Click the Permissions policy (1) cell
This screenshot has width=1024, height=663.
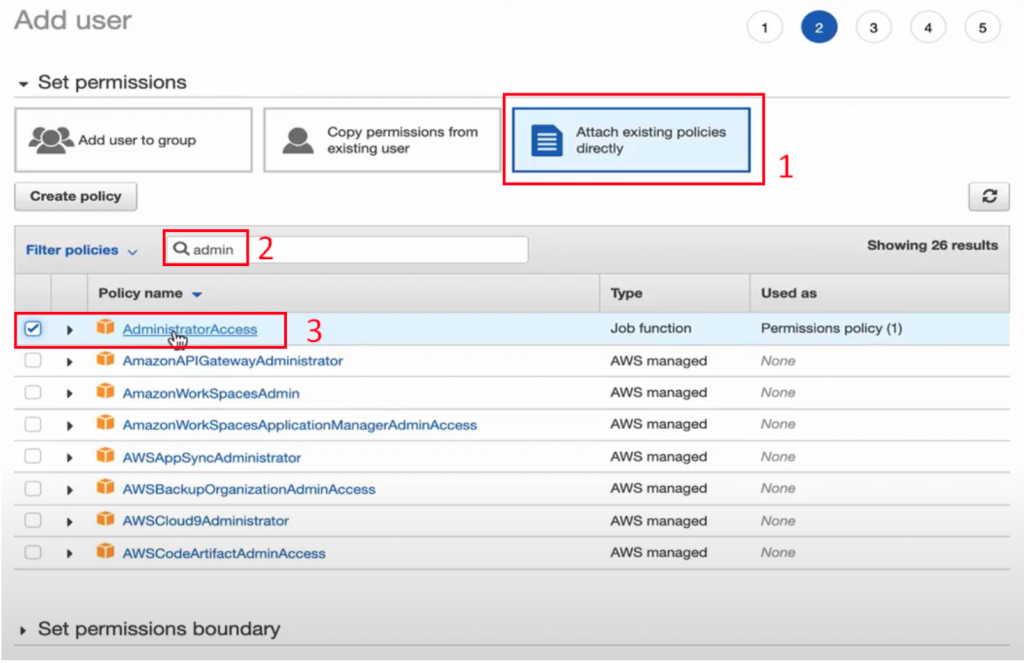click(831, 328)
